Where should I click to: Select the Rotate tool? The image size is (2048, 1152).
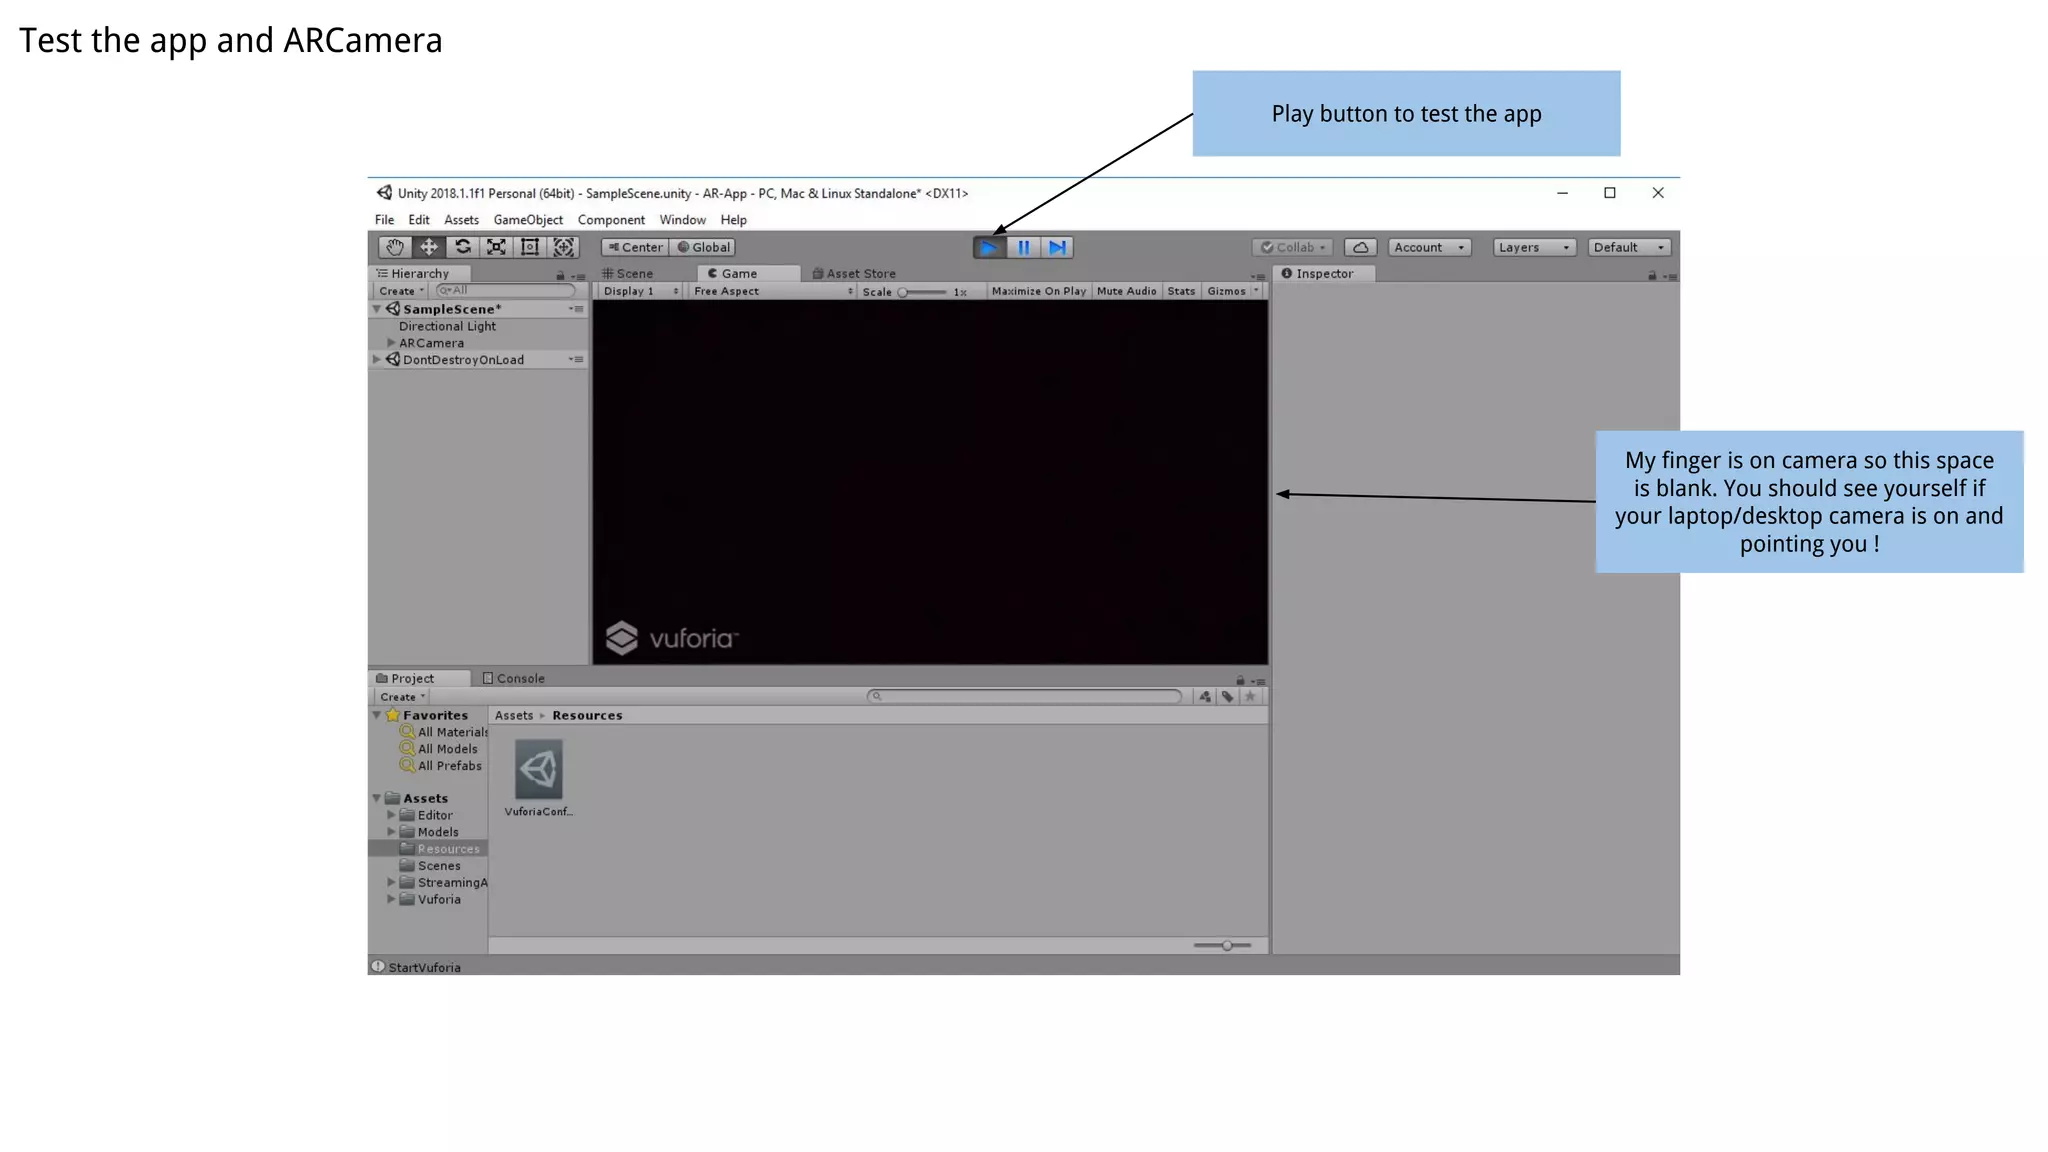click(x=463, y=247)
